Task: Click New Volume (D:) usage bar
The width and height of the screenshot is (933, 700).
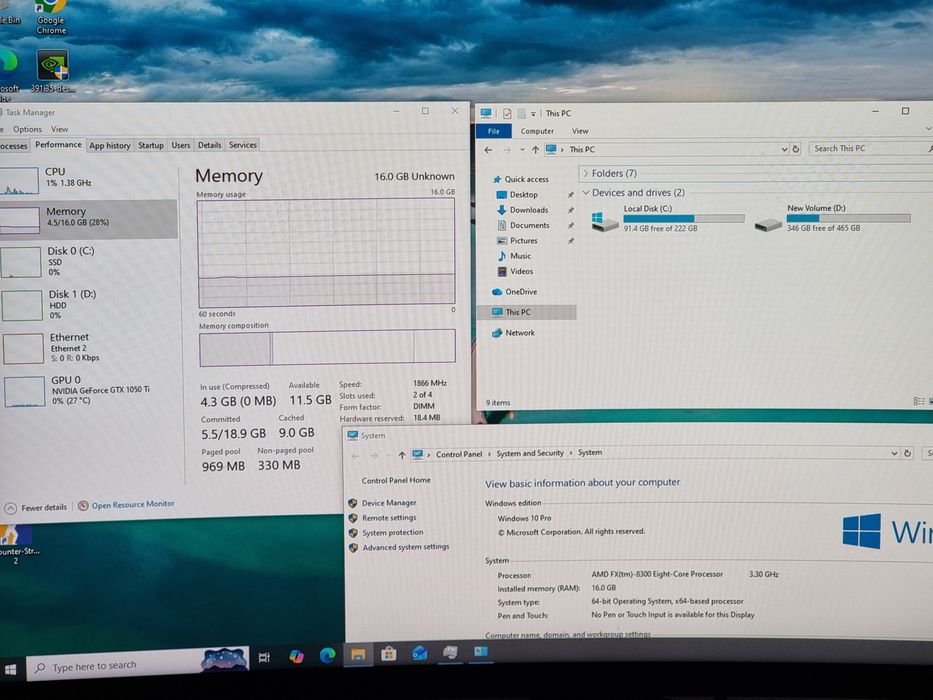Action: [849, 218]
